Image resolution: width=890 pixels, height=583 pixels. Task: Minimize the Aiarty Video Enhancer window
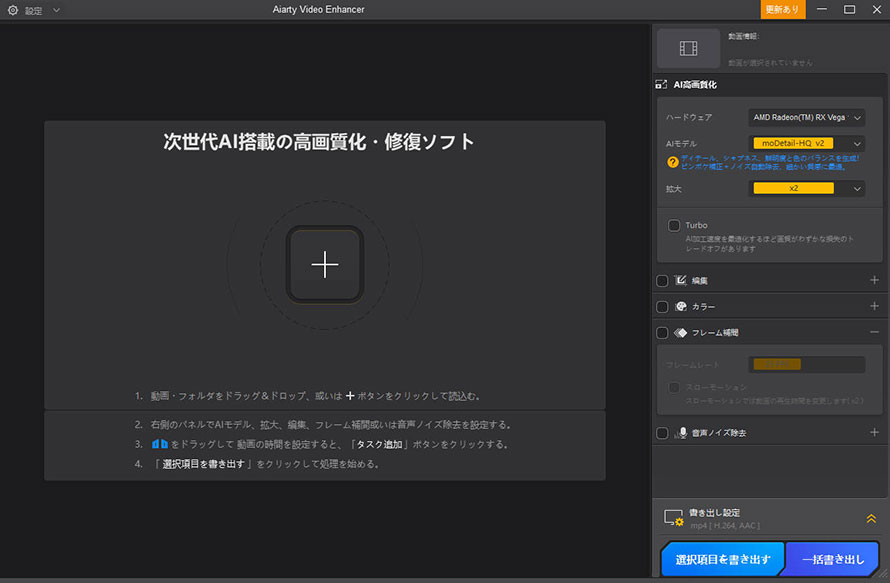pyautogui.click(x=821, y=10)
